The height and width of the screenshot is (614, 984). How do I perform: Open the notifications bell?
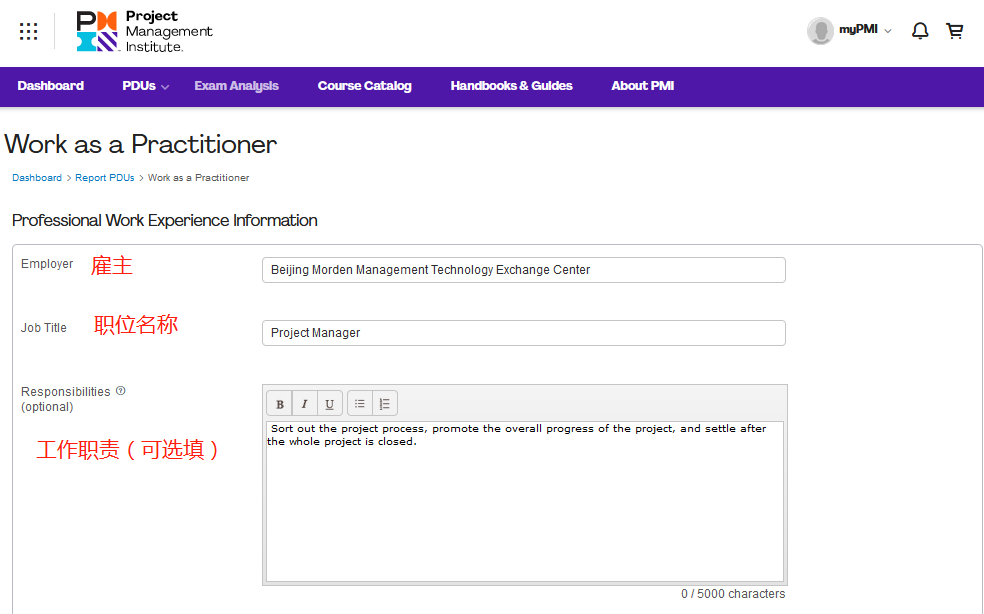[x=919, y=31]
